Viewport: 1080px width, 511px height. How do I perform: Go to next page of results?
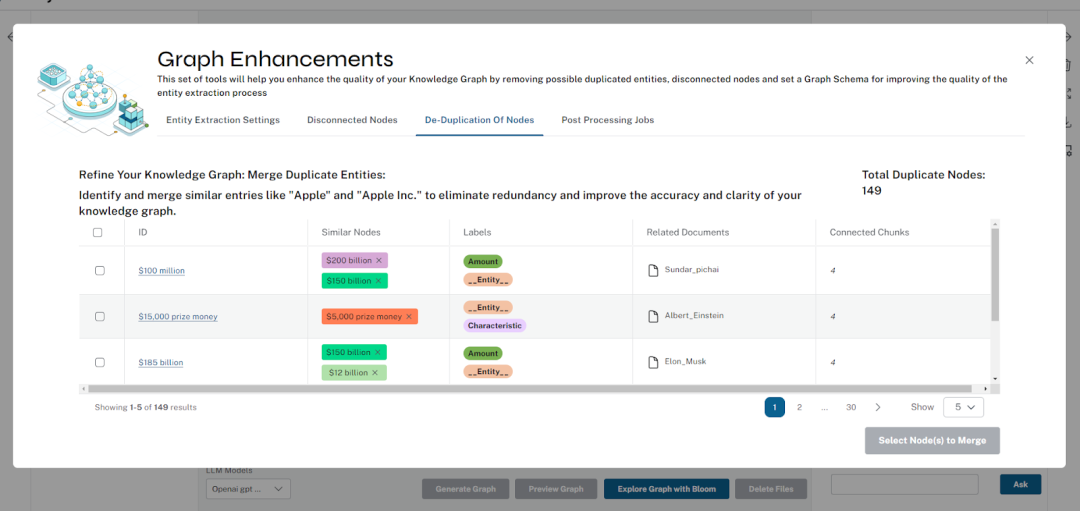pos(878,407)
